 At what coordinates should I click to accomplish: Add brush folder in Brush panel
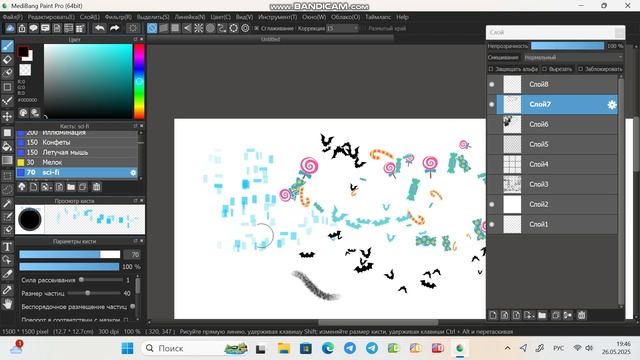pyautogui.click(x=71, y=187)
